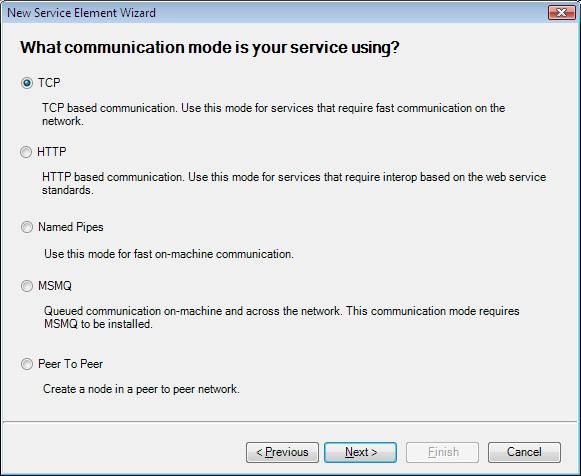
Task: Click the TCP based communication description
Action: coord(273,114)
